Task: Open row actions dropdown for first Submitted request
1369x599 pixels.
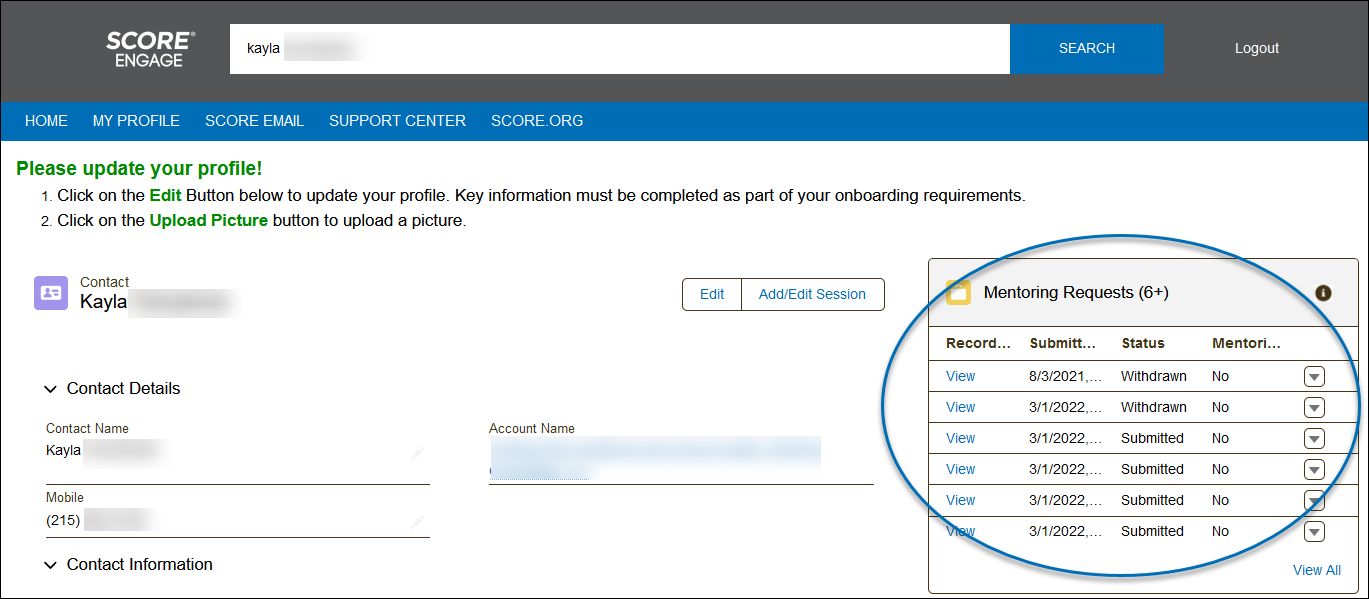Action: 1314,439
